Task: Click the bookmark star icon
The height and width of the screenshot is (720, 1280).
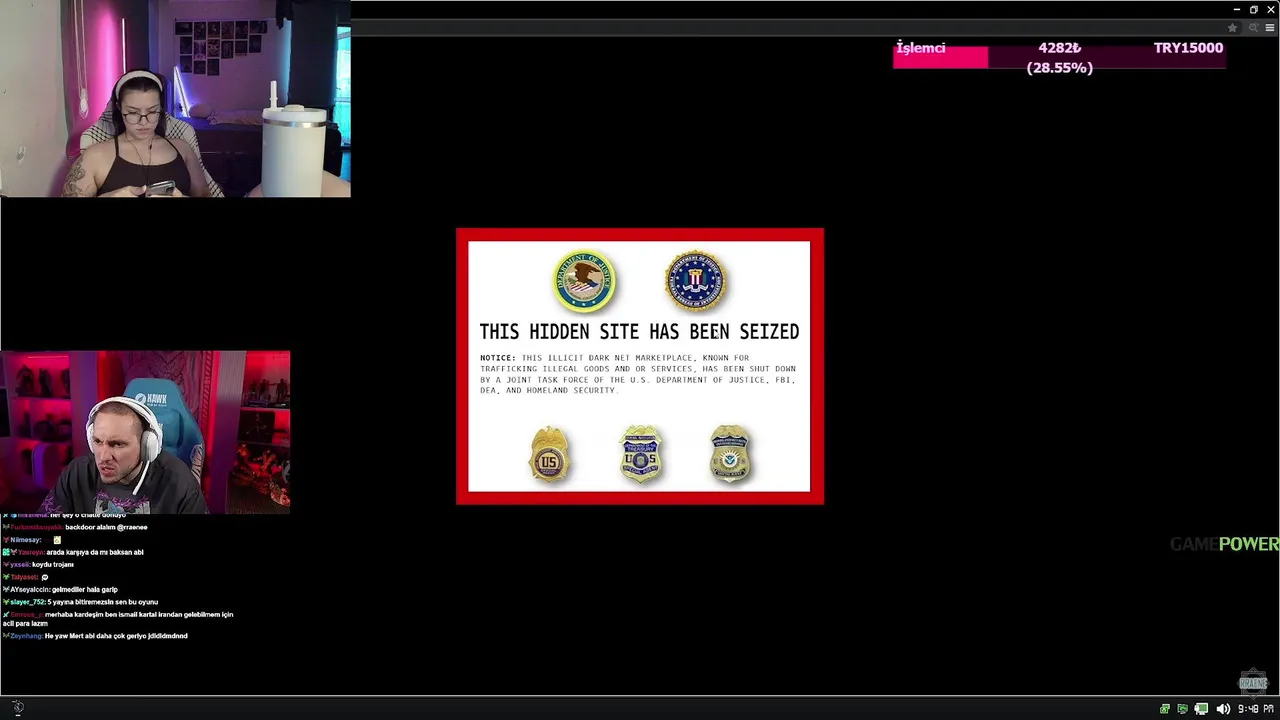Action: (1232, 28)
